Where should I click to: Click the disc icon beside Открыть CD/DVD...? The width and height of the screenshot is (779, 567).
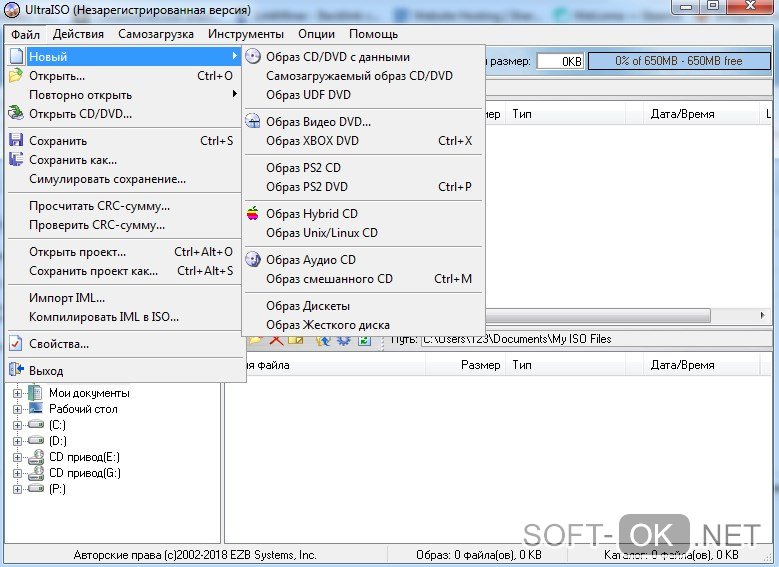[x=16, y=113]
